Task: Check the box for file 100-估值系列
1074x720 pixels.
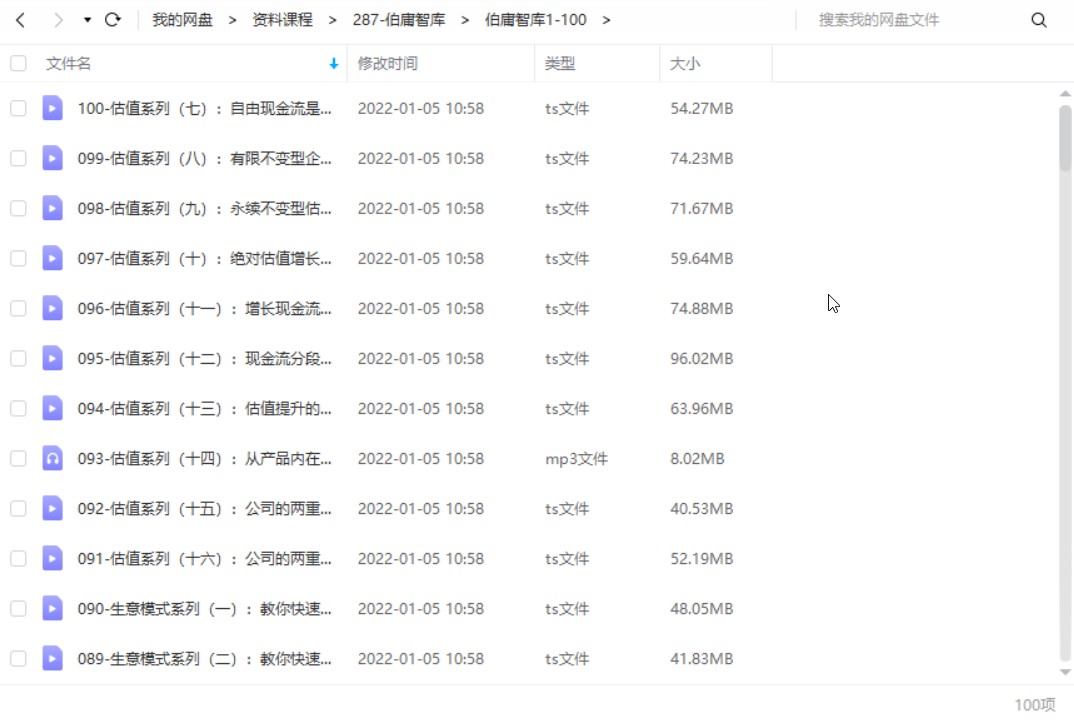Action: point(18,108)
